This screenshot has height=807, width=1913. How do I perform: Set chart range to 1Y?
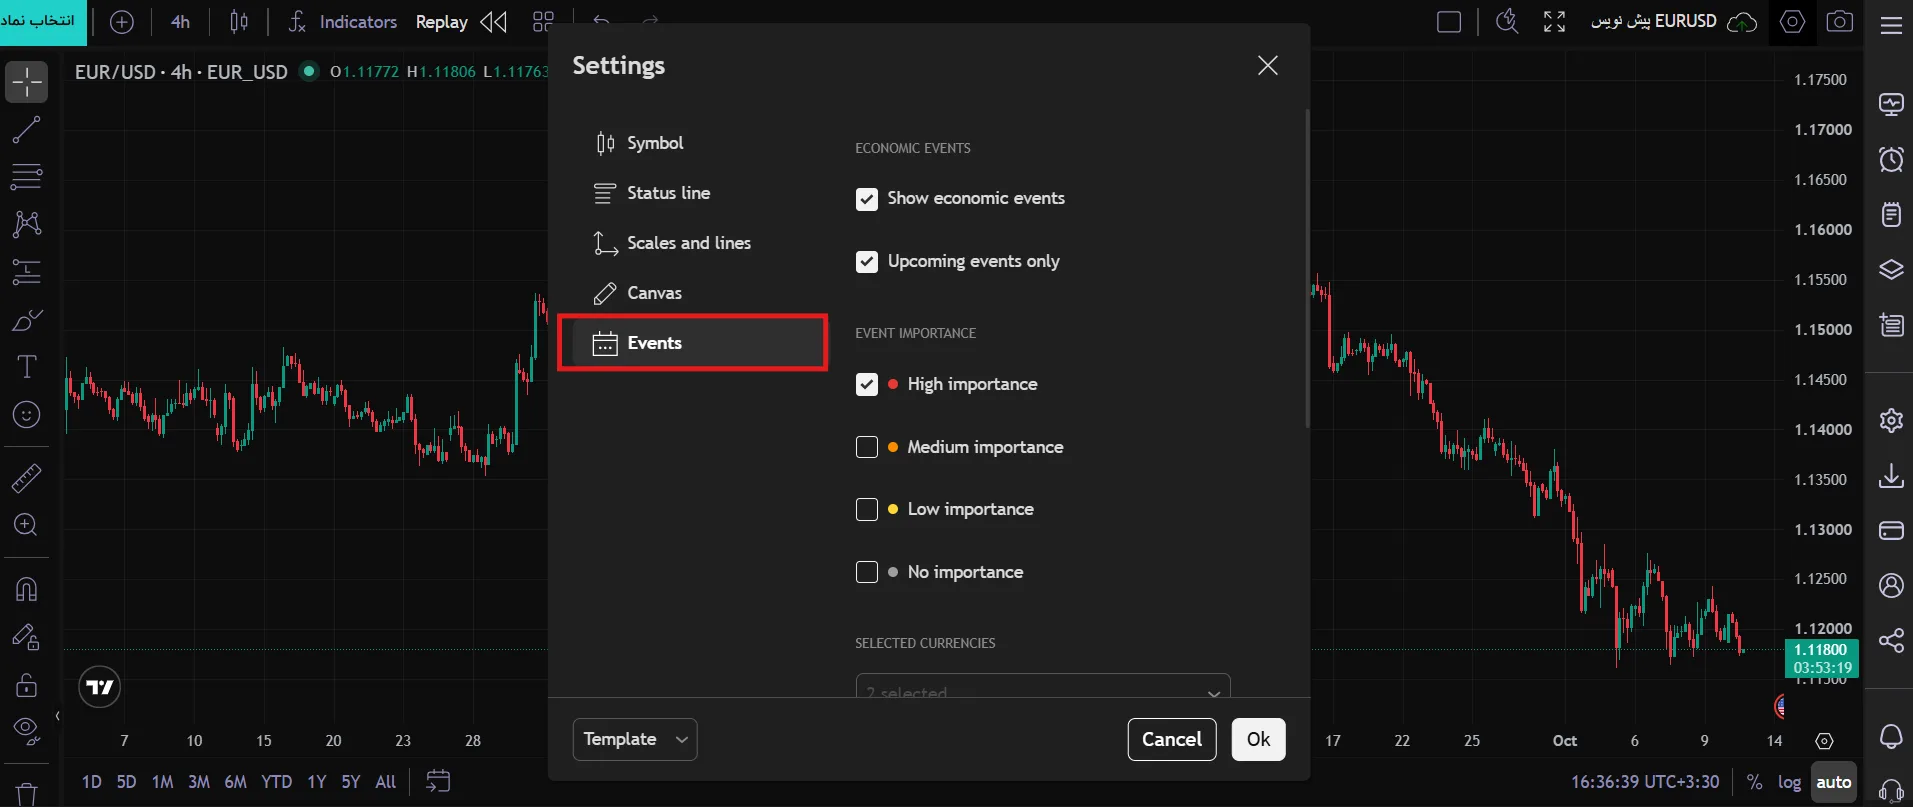coord(317,782)
